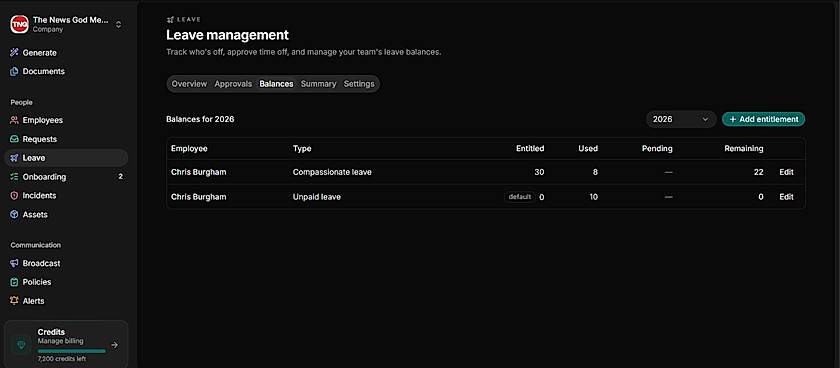Click the Generate wand icon
The height and width of the screenshot is (368, 840).
(x=14, y=52)
